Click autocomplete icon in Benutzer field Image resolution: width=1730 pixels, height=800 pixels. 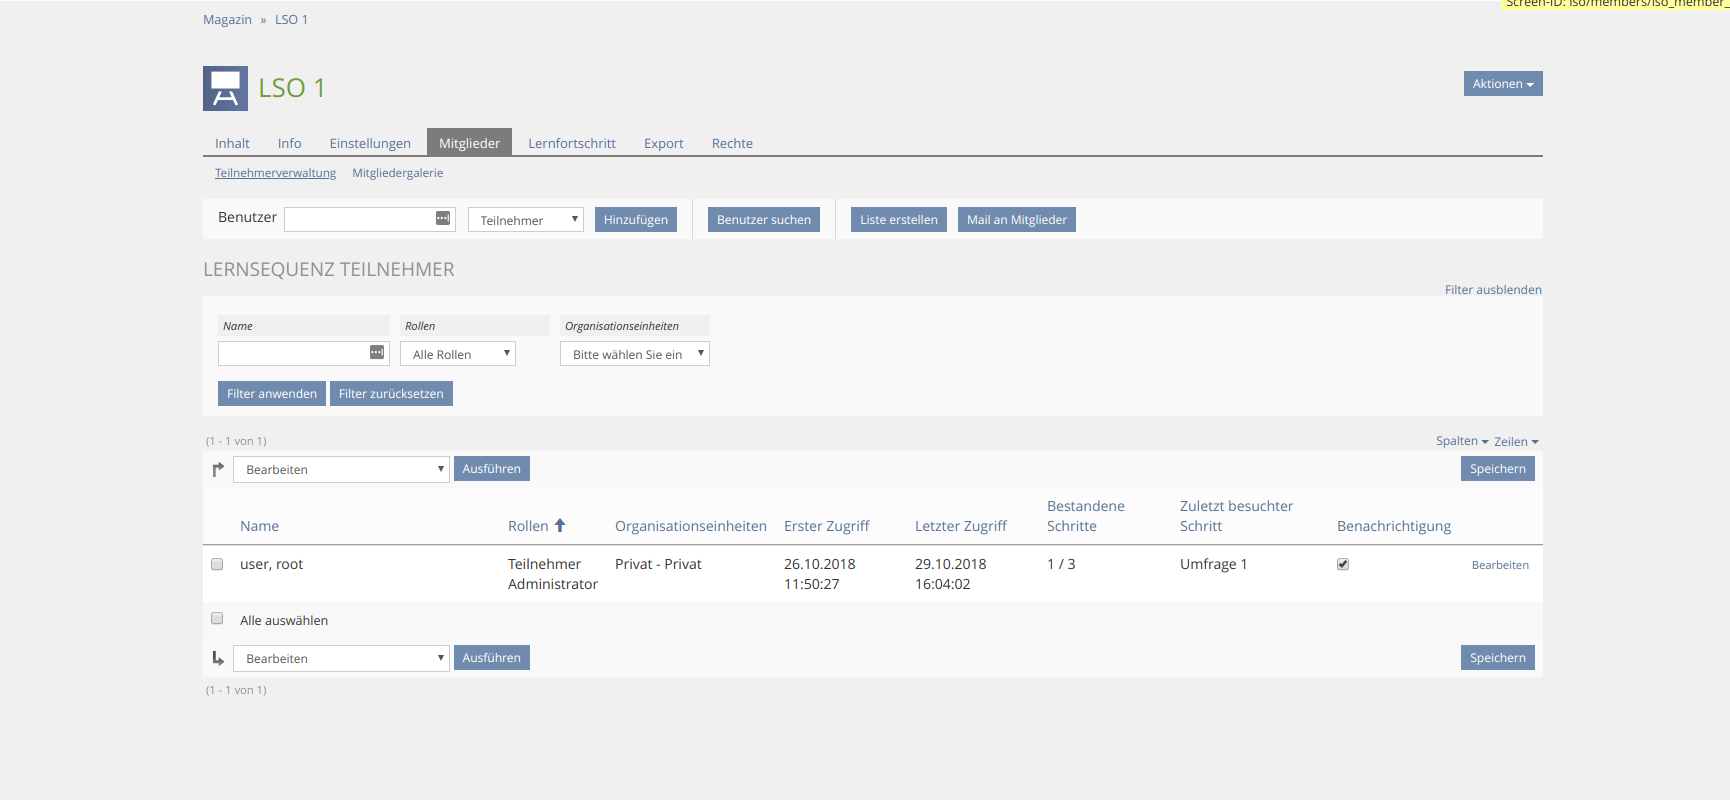(443, 218)
